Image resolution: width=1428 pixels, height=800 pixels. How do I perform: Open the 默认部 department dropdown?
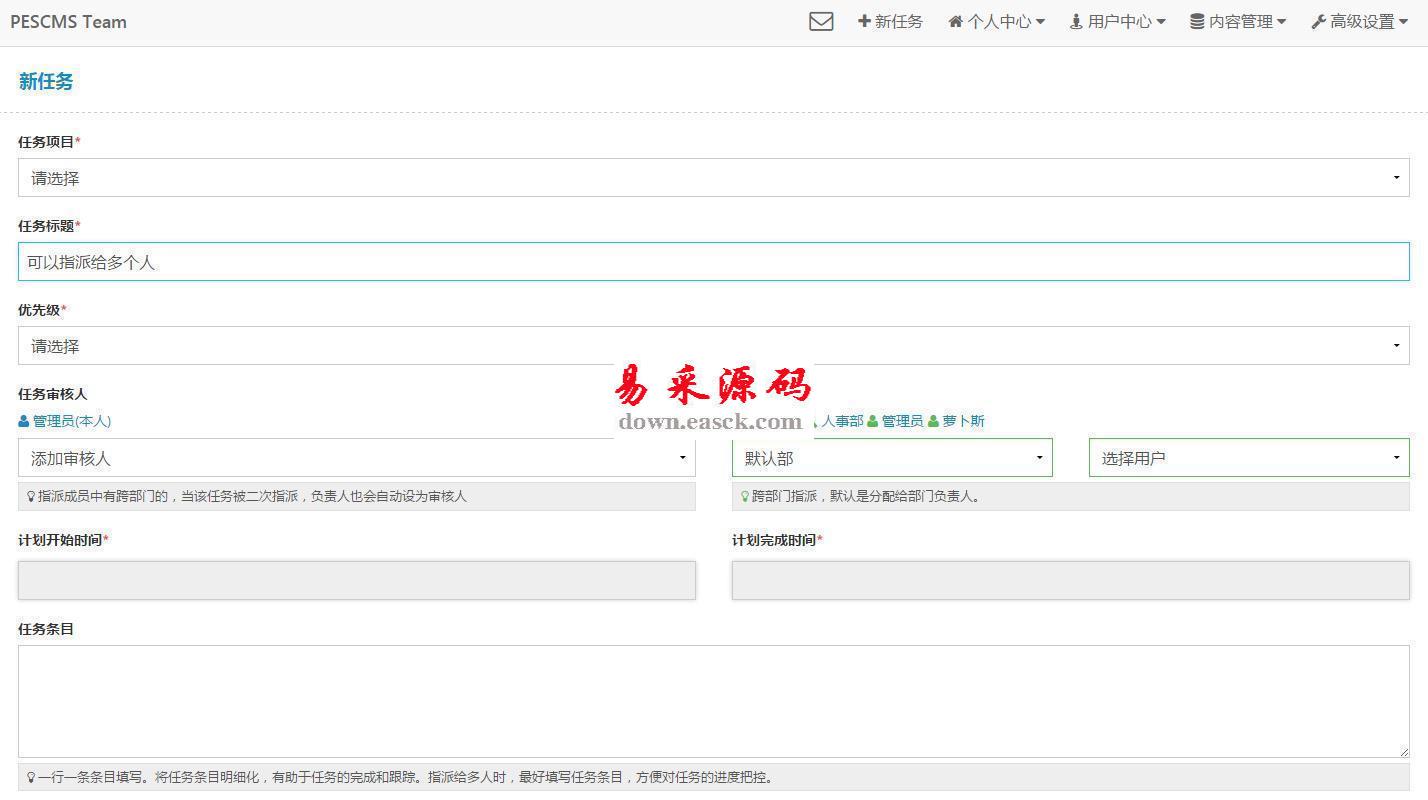point(891,458)
